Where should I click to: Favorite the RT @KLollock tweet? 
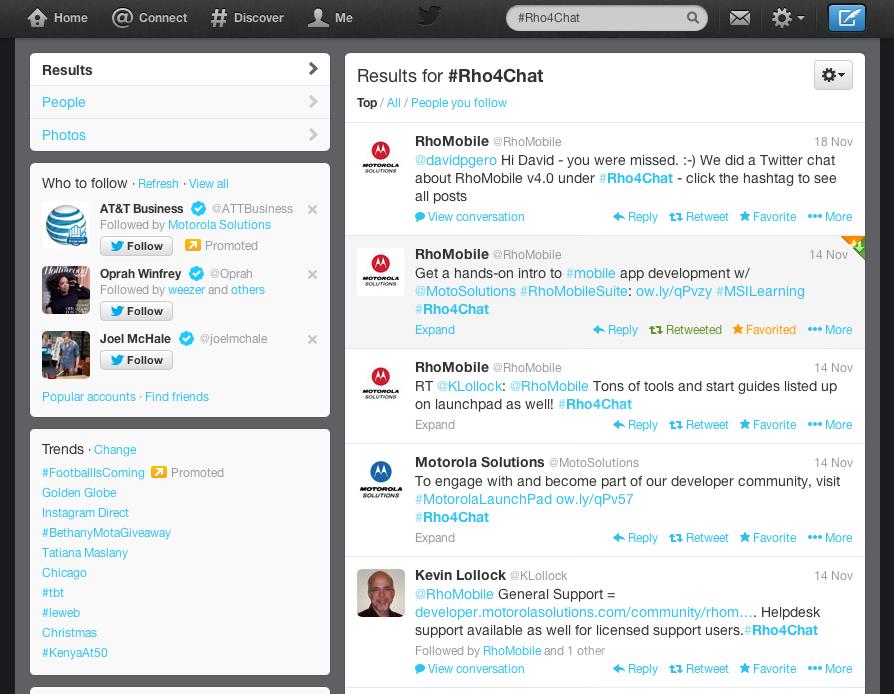tap(767, 425)
